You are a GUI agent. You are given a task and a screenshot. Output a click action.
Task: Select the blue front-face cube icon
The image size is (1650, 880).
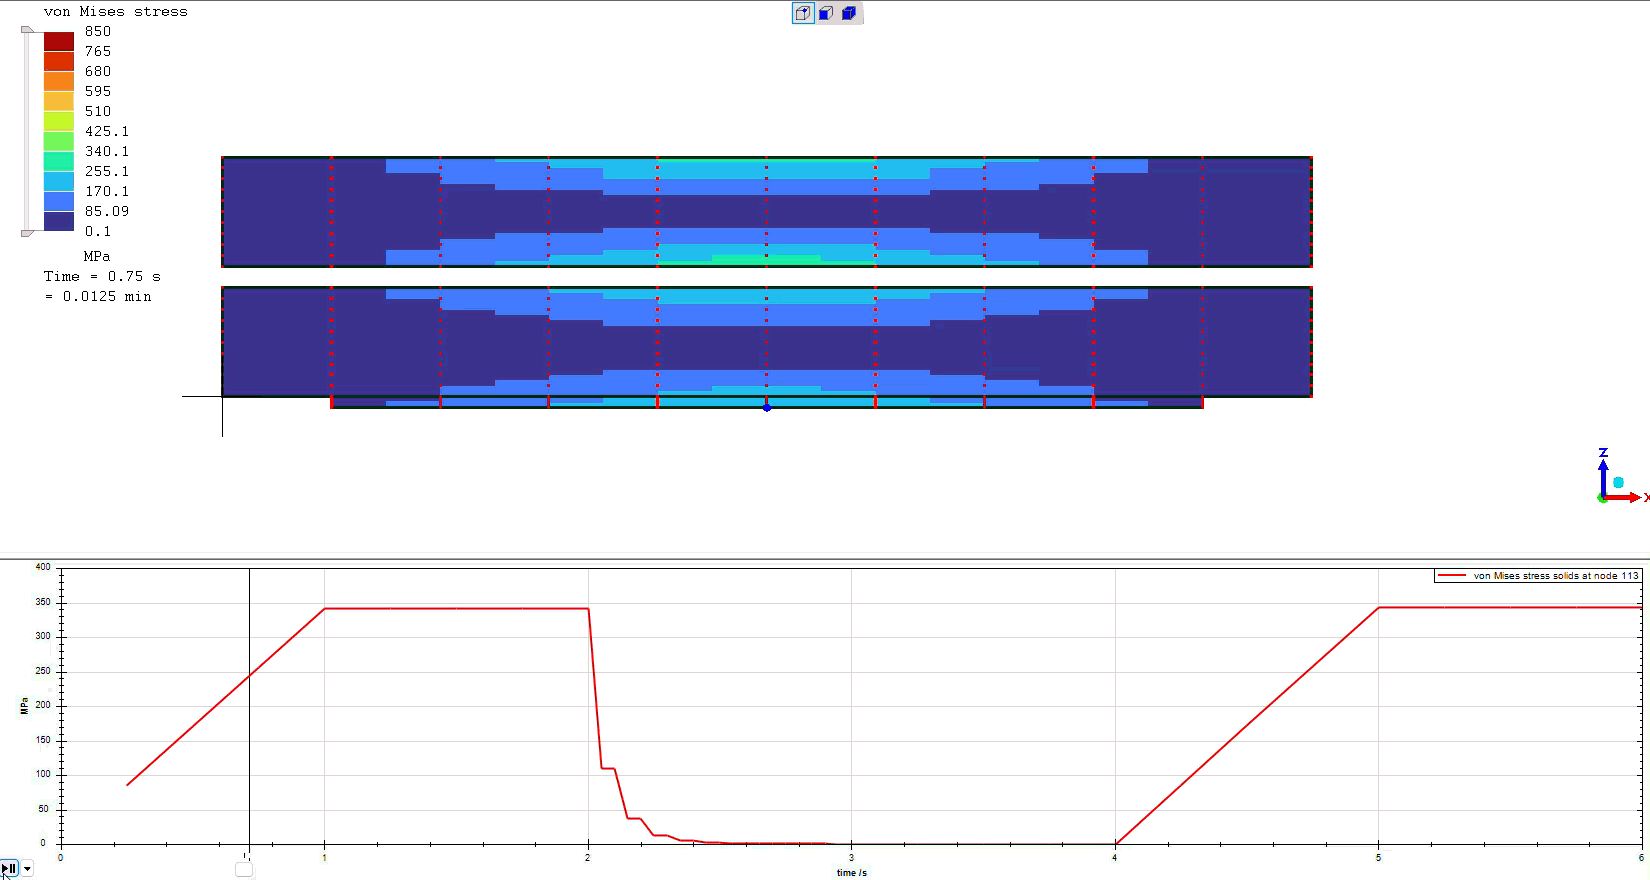[826, 13]
